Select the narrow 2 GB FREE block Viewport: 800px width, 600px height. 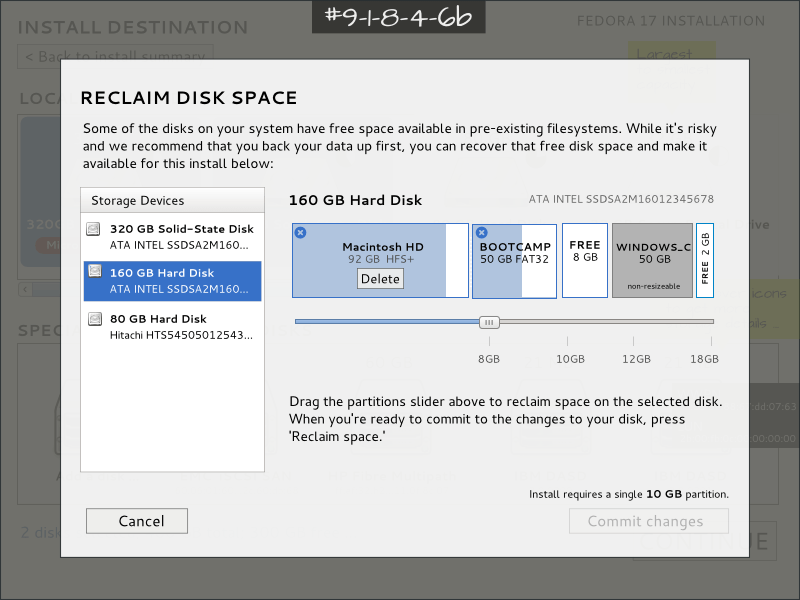704,260
